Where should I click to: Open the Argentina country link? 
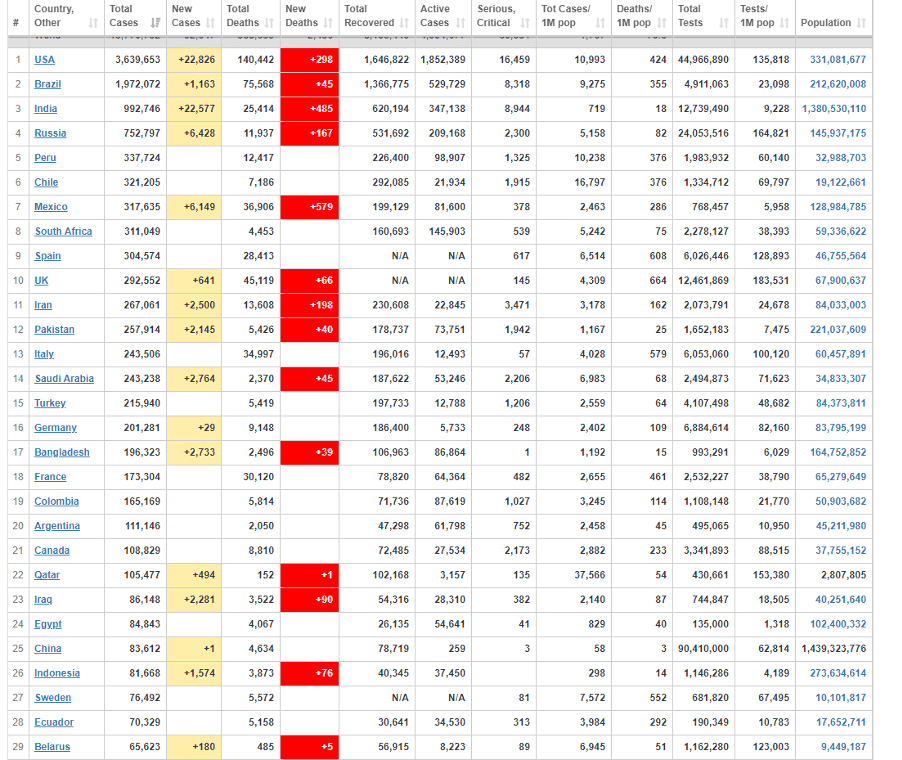click(57, 526)
